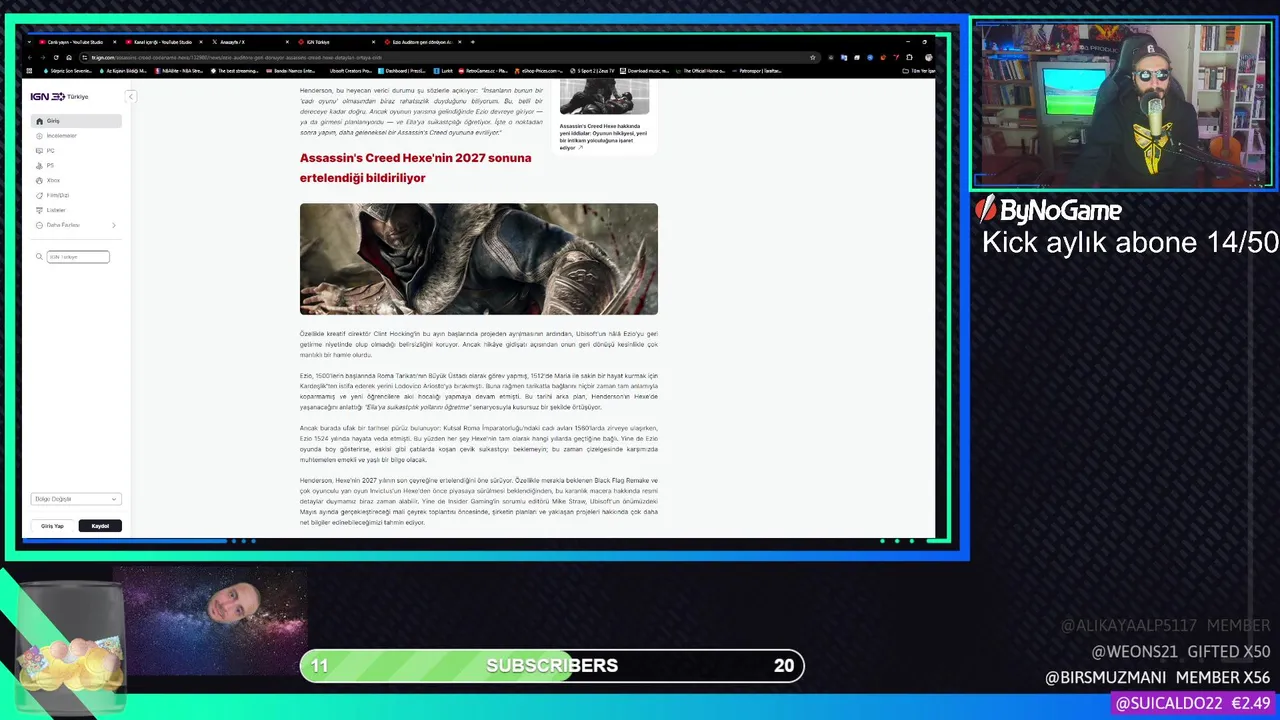Click the 'Assassin's Creed Hexe'nin 2027' heading

click(x=416, y=168)
